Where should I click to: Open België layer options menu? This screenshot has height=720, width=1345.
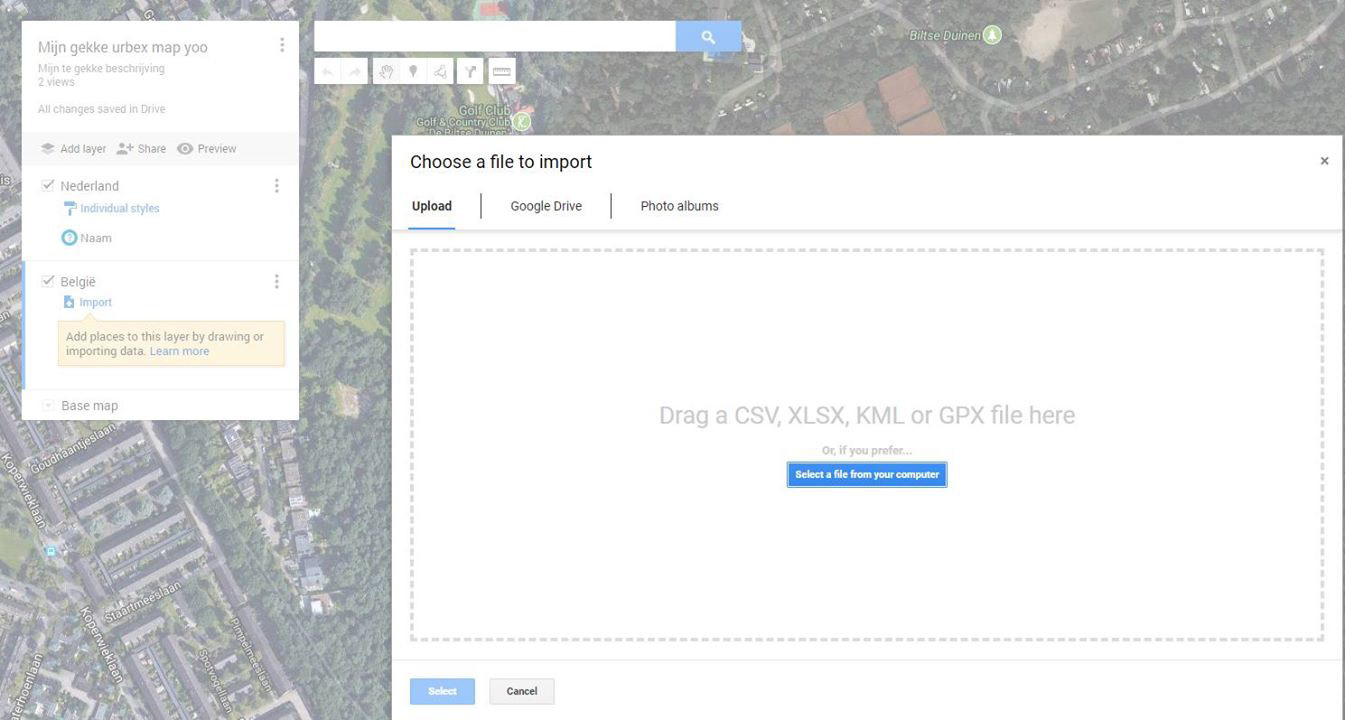[277, 282]
